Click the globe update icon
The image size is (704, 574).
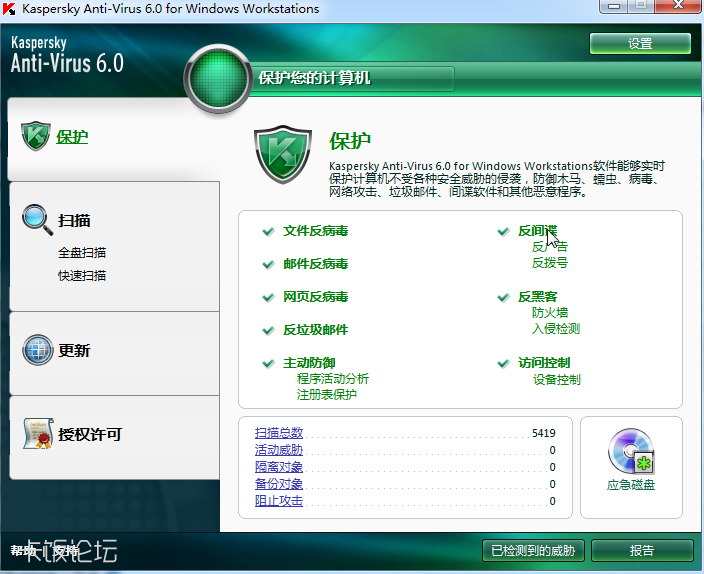(x=37, y=350)
